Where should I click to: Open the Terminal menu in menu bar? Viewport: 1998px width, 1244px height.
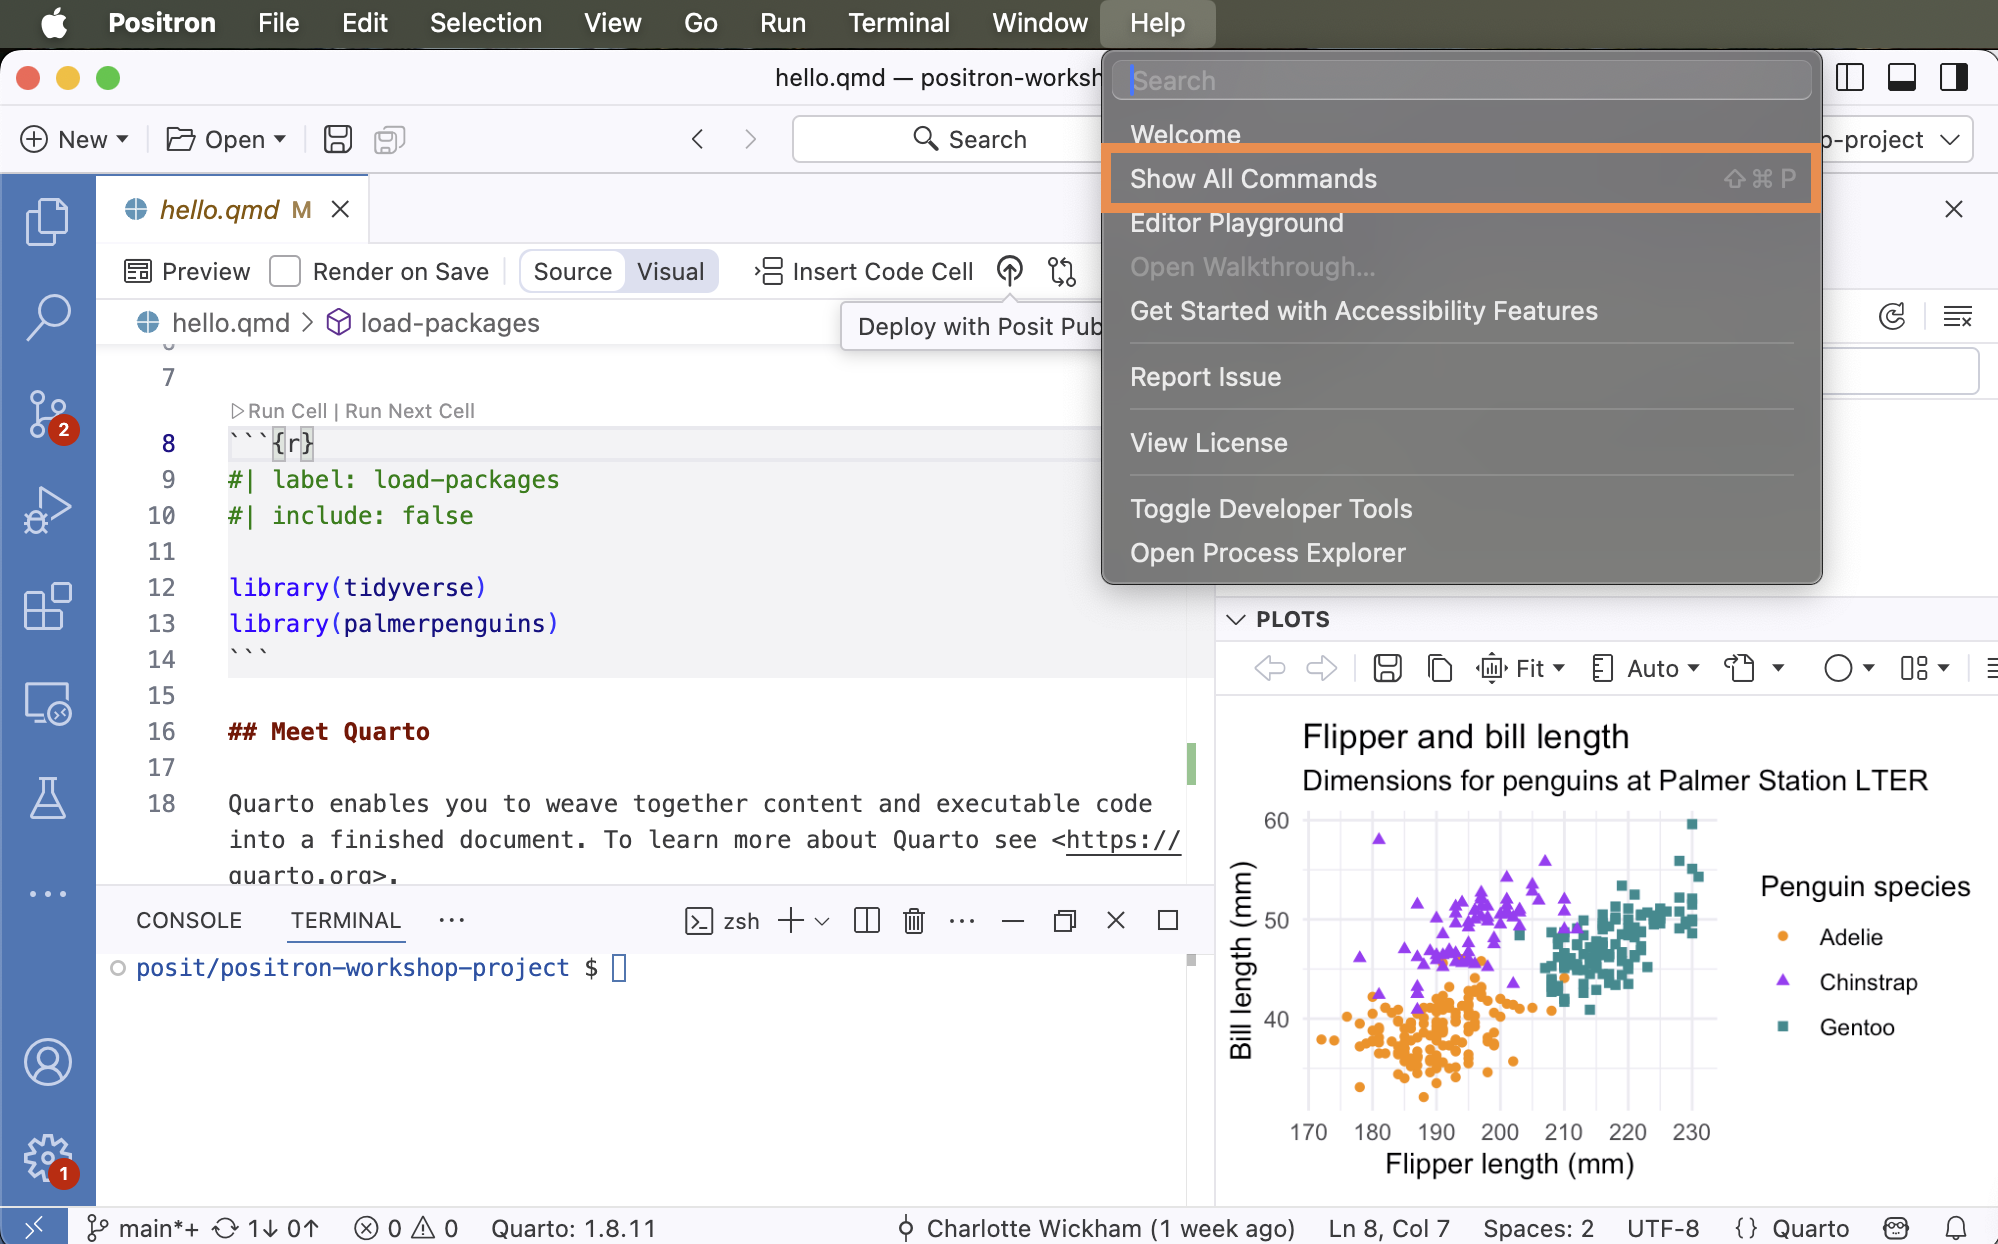[x=899, y=22]
